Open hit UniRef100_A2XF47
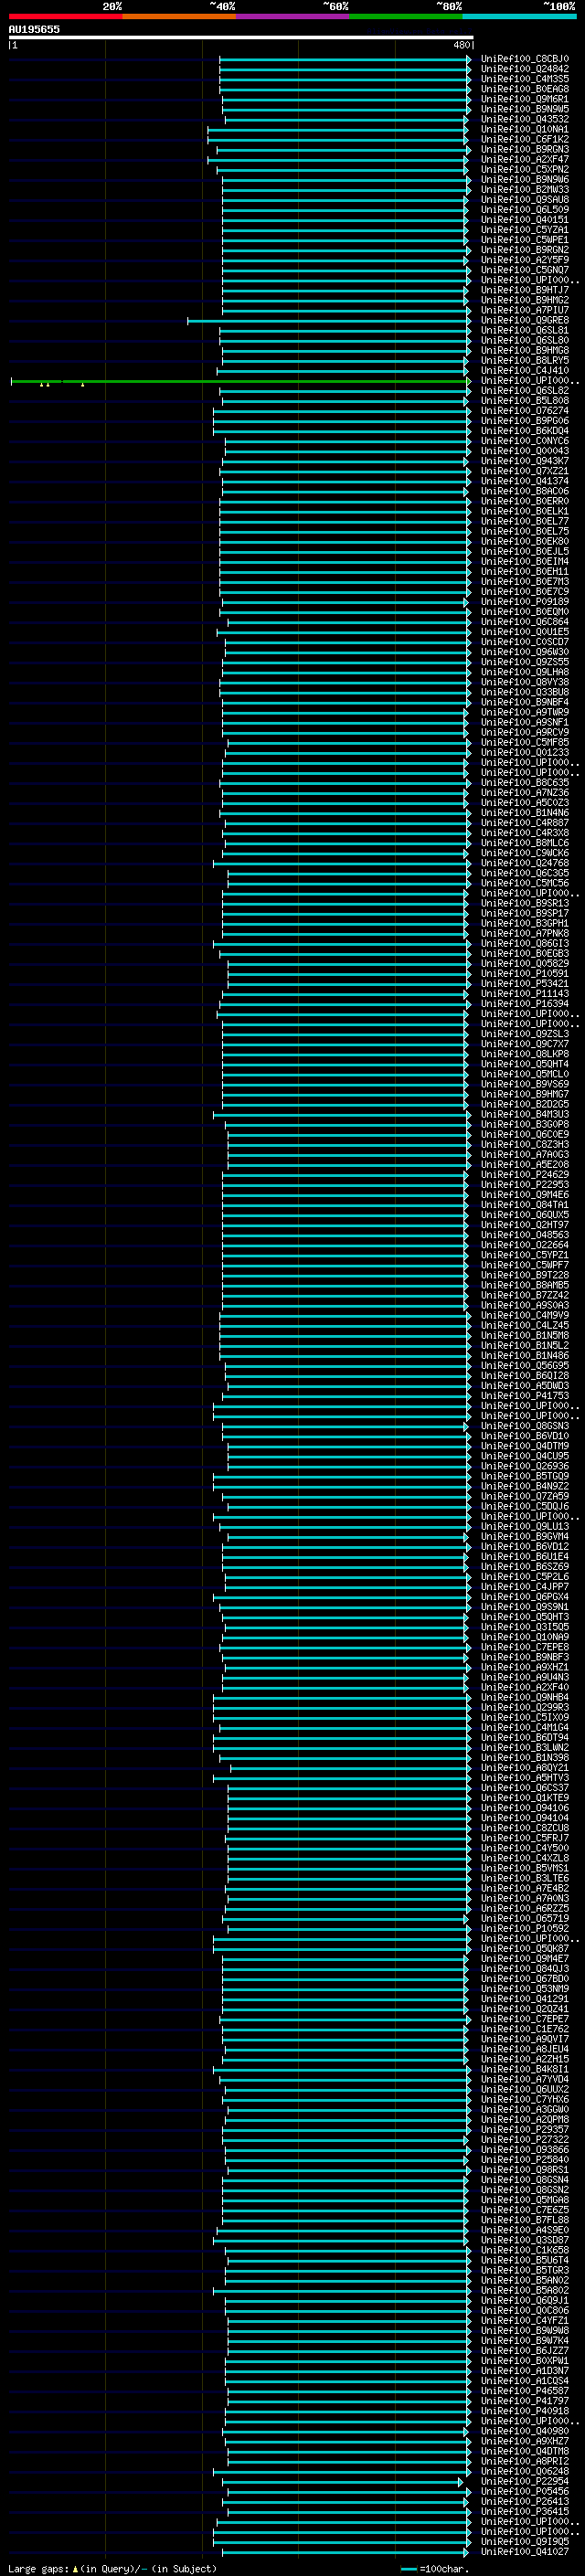The height and width of the screenshot is (2576, 585). (524, 159)
